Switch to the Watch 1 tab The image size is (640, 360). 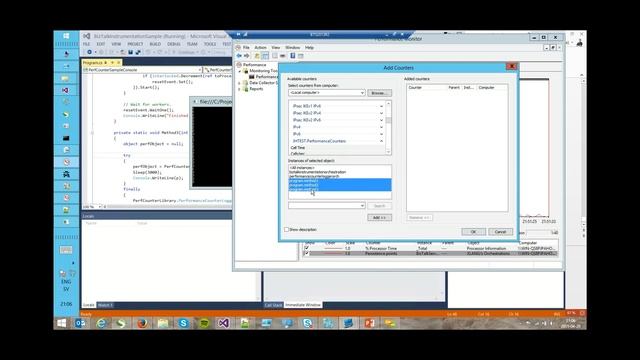(105, 305)
